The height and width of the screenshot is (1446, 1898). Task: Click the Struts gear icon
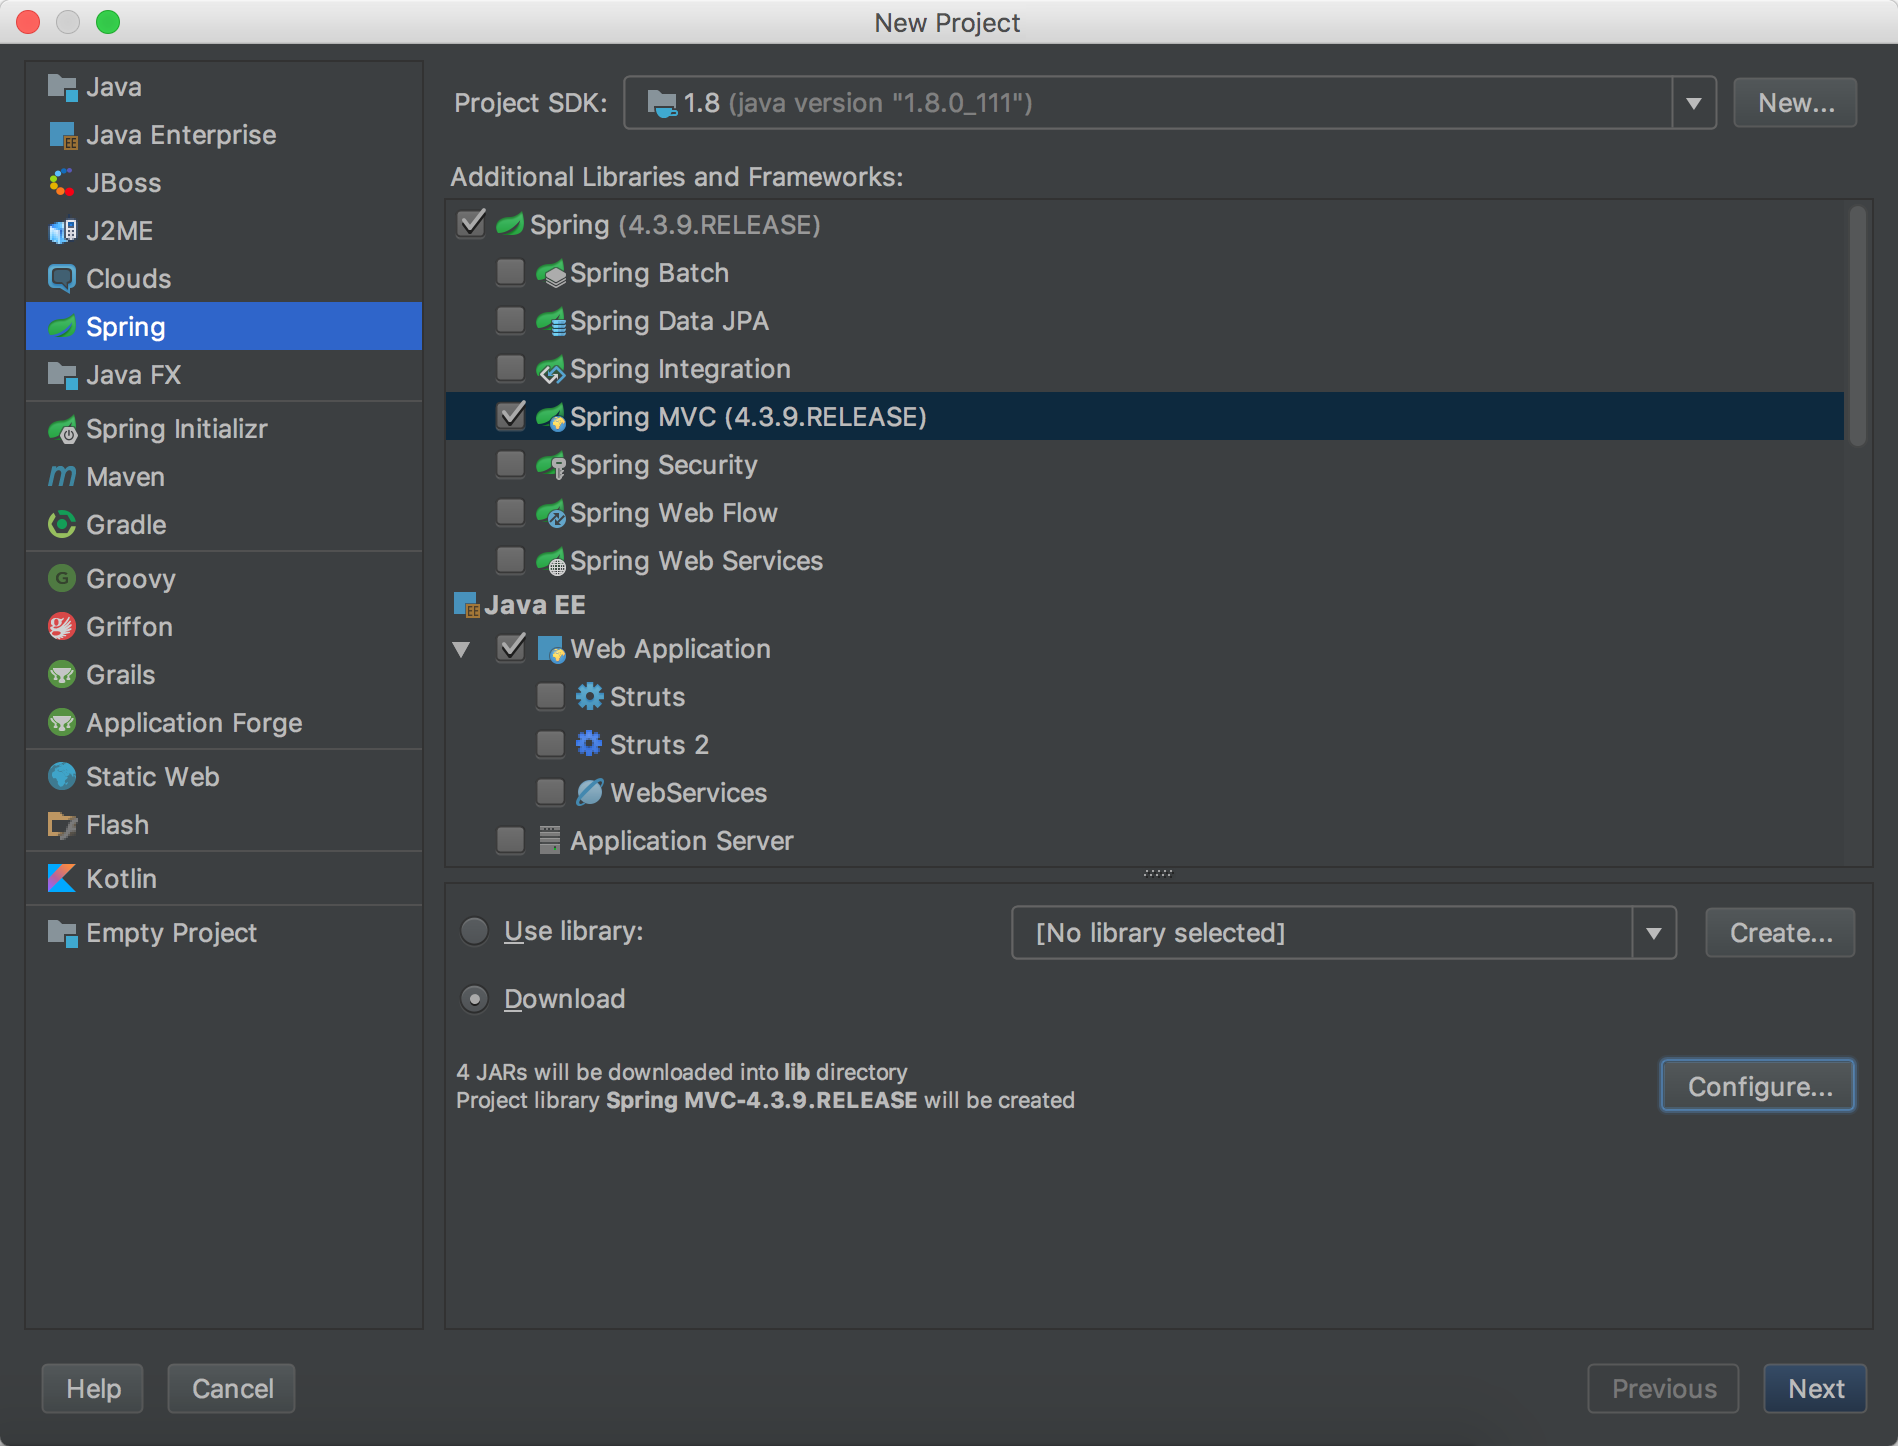tap(589, 696)
